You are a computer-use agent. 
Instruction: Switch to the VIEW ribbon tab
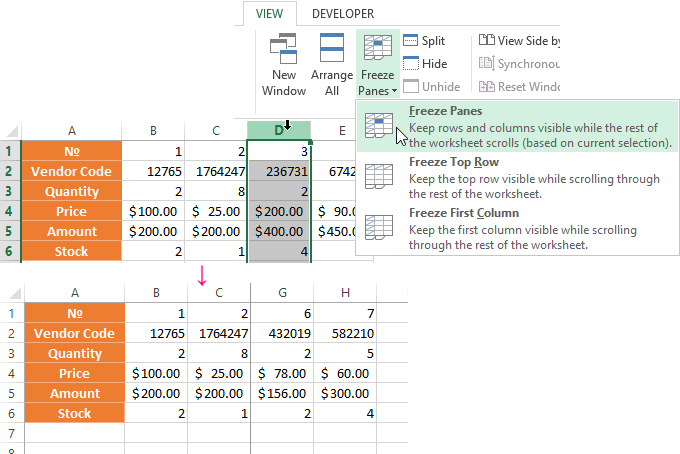pos(269,13)
